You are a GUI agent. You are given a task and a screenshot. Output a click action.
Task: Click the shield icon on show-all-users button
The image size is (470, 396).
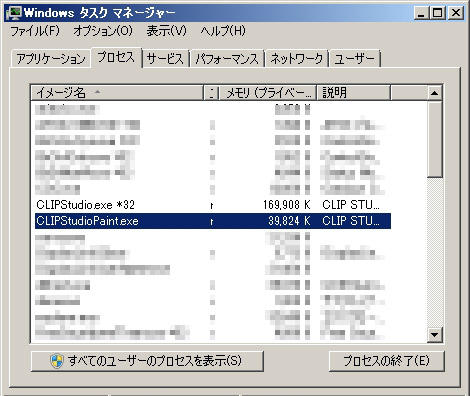(x=57, y=361)
